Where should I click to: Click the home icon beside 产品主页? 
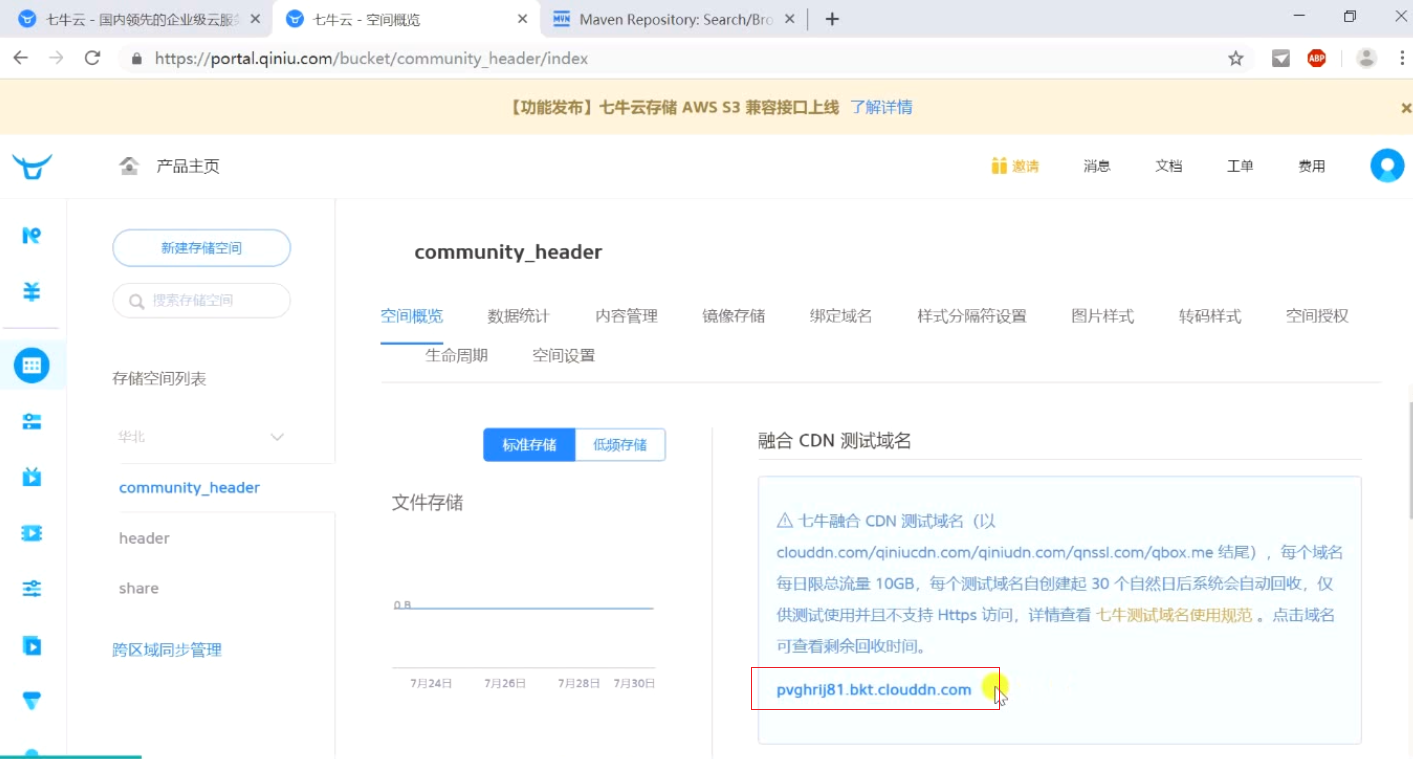tap(129, 166)
